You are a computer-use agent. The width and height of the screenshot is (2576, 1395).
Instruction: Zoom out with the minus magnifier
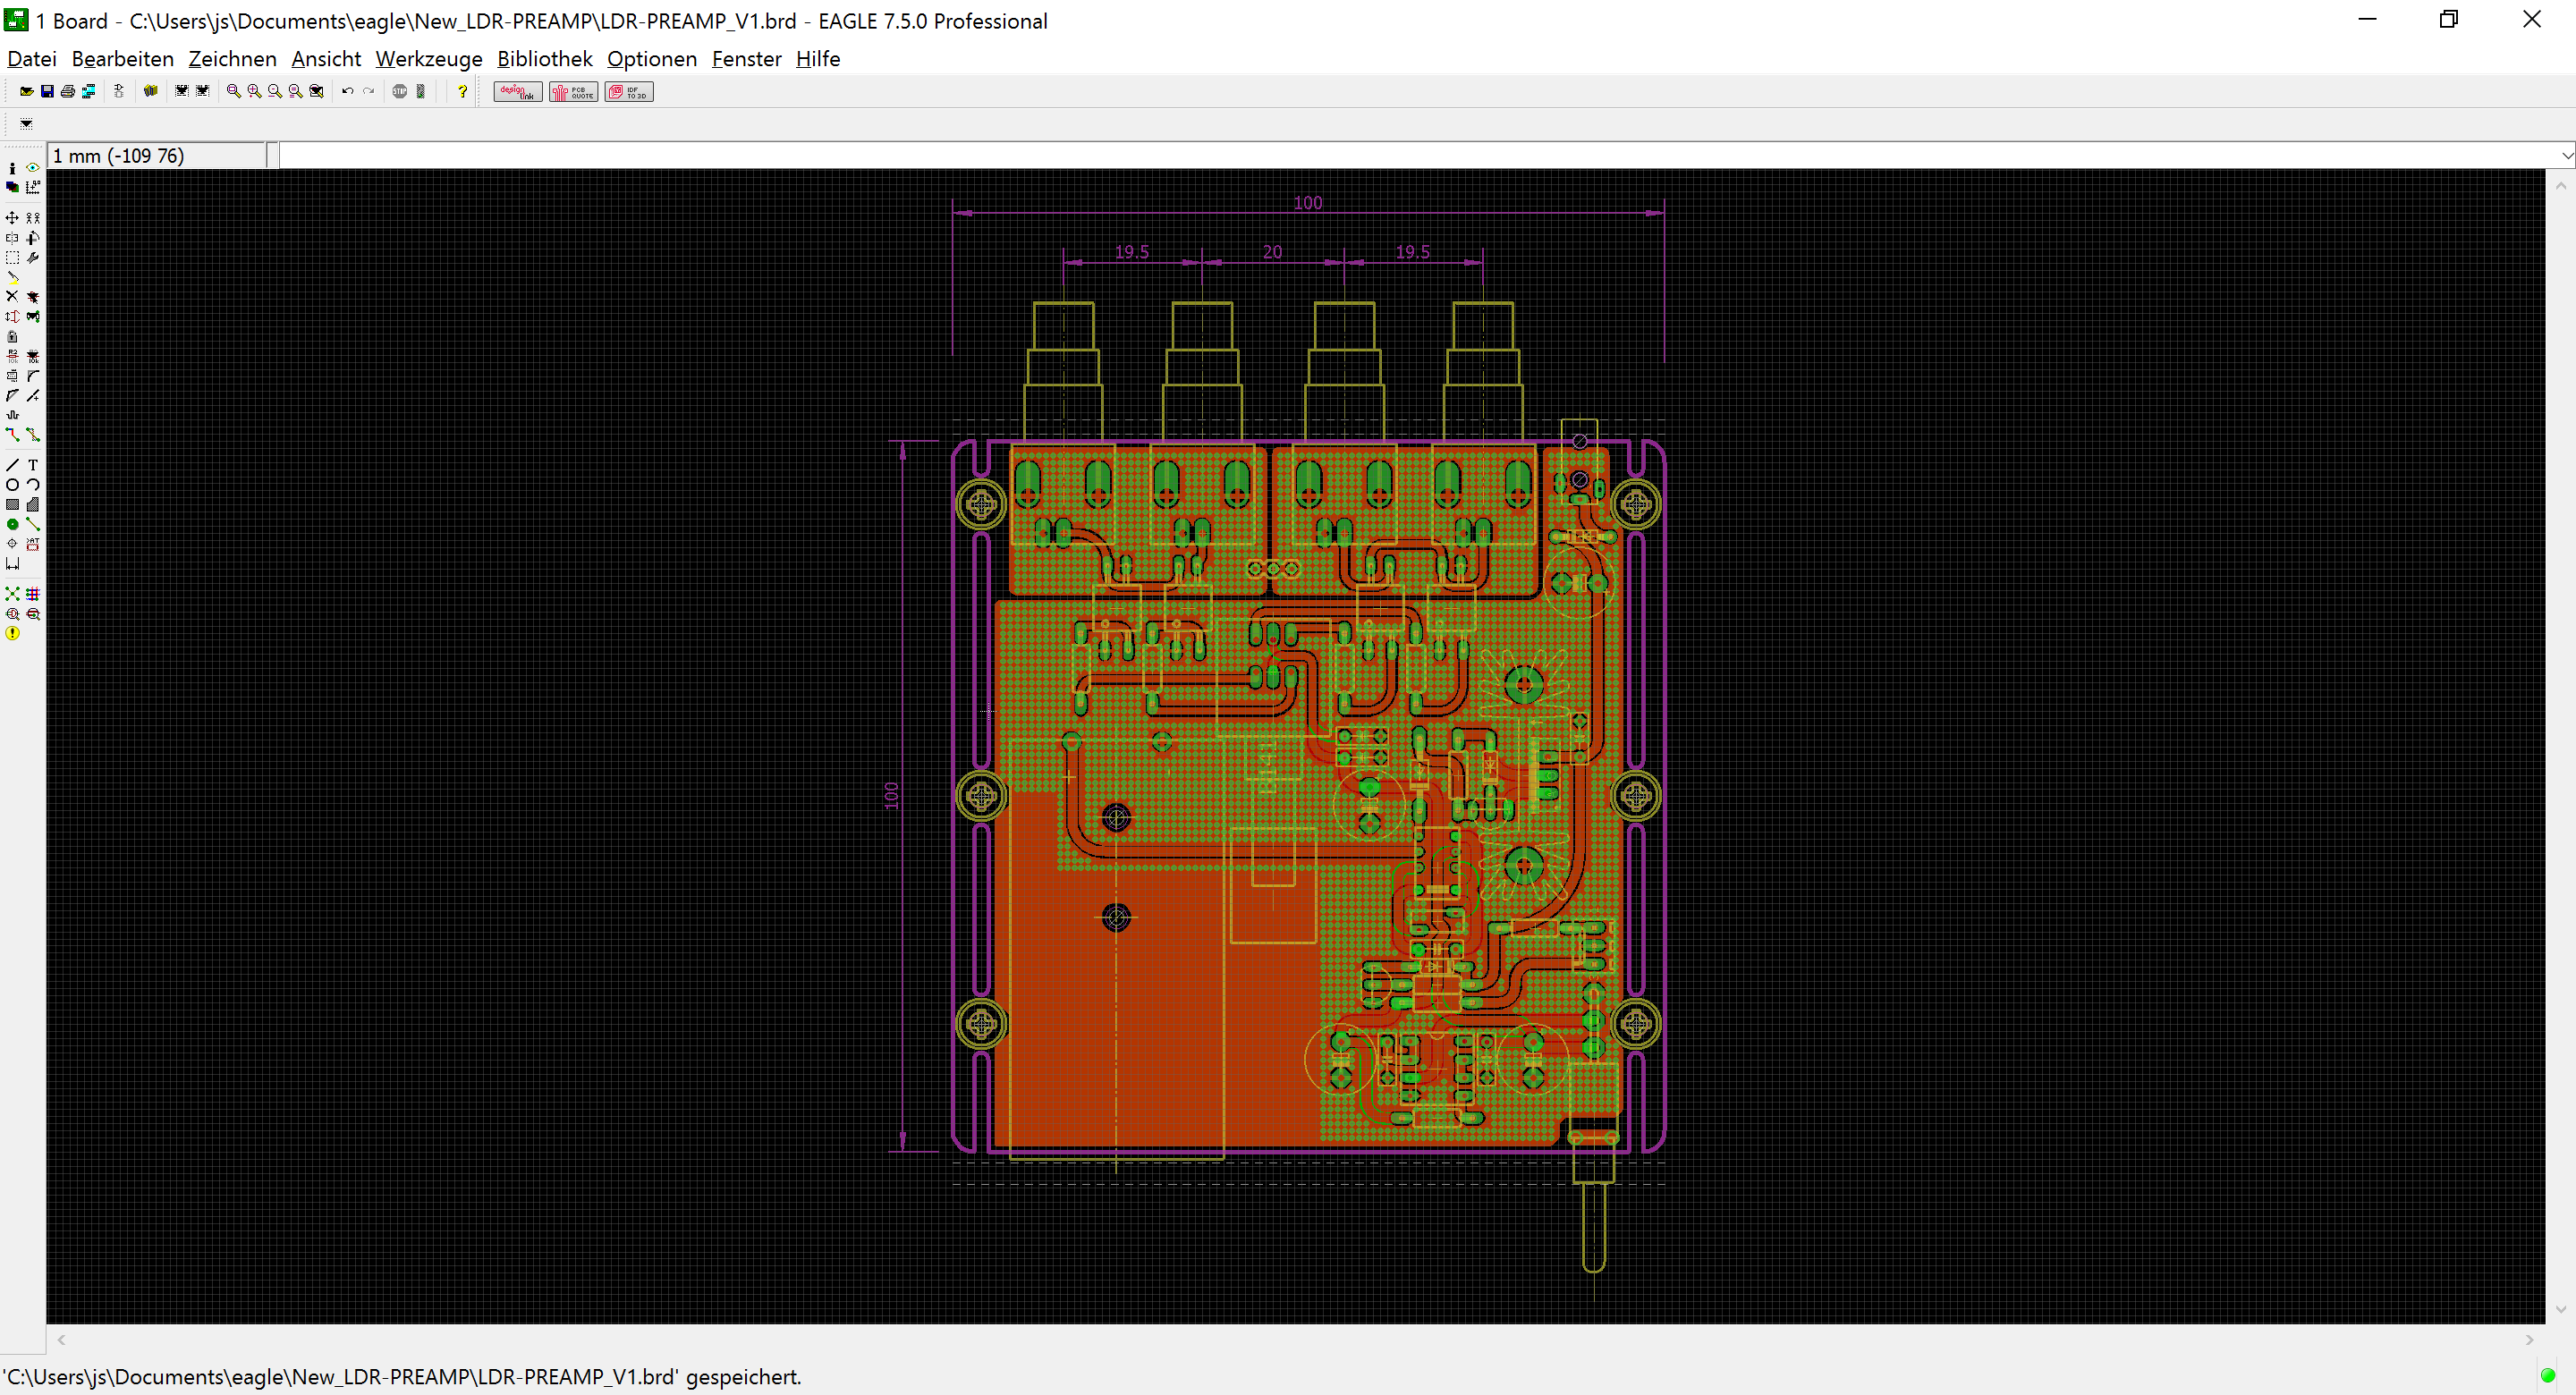[x=275, y=91]
